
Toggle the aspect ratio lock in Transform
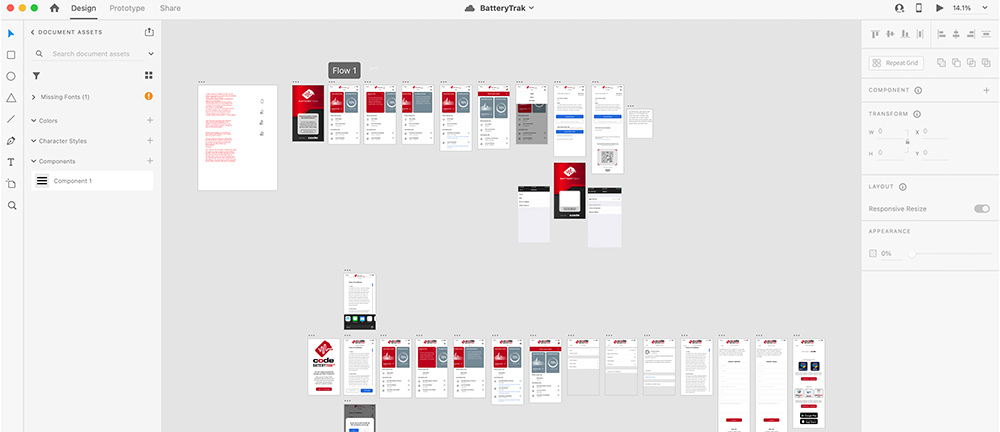coord(907,142)
